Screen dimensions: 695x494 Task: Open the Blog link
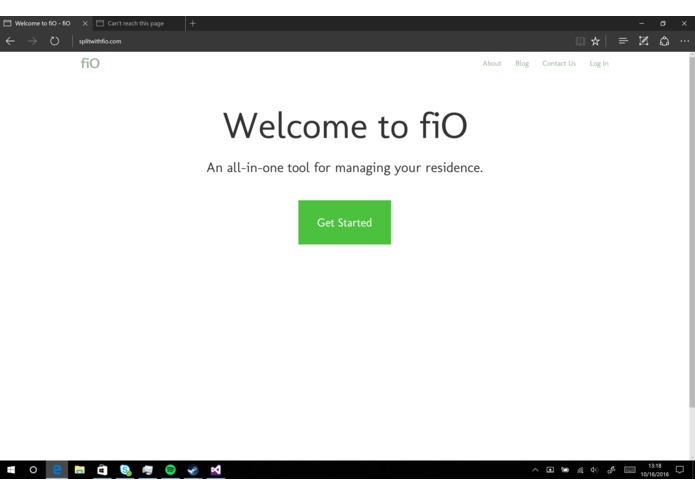(x=522, y=63)
